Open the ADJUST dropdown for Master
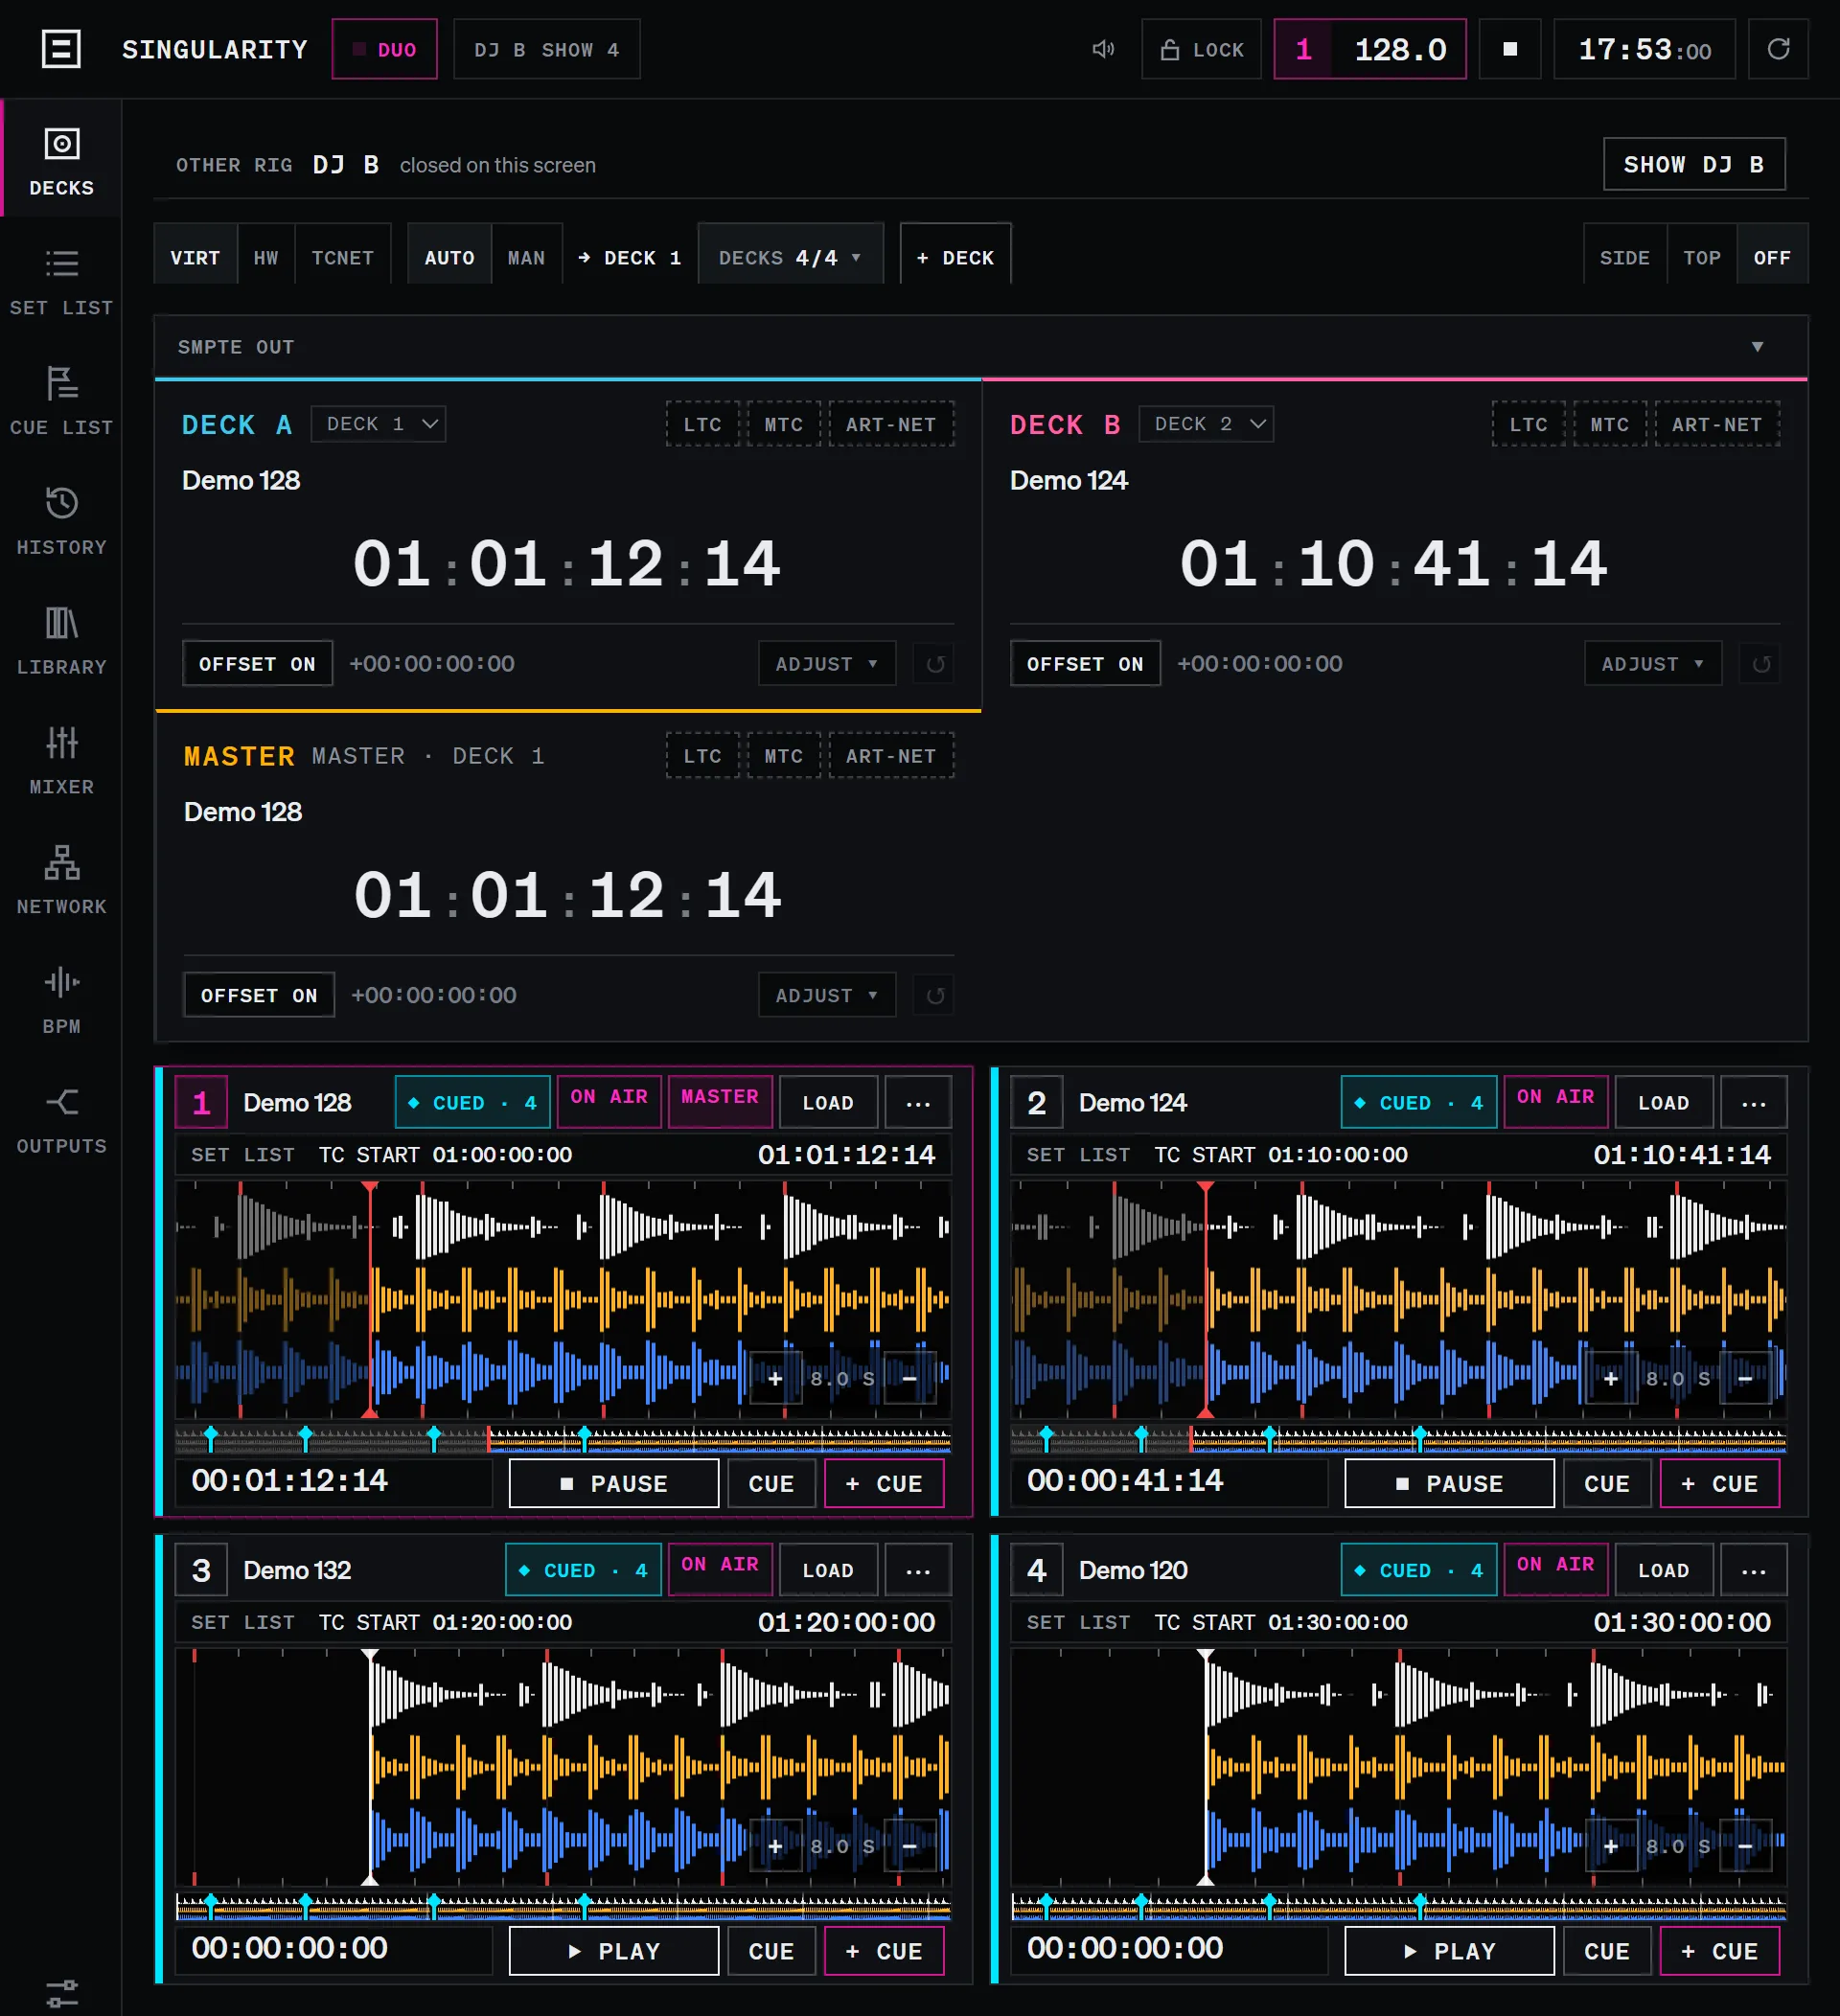The height and width of the screenshot is (2016, 1840). 826,995
